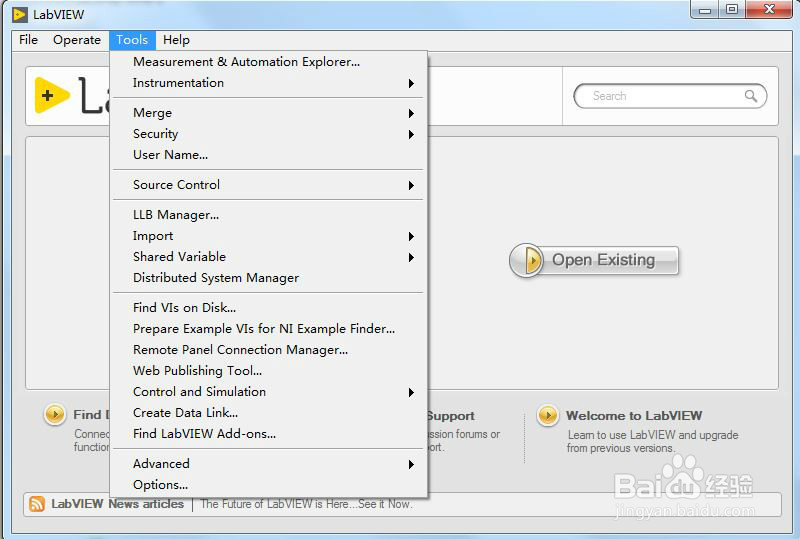Viewport: 800px width, 539px height.
Task: Click Advanced submenu arrow
Action: tap(411, 464)
